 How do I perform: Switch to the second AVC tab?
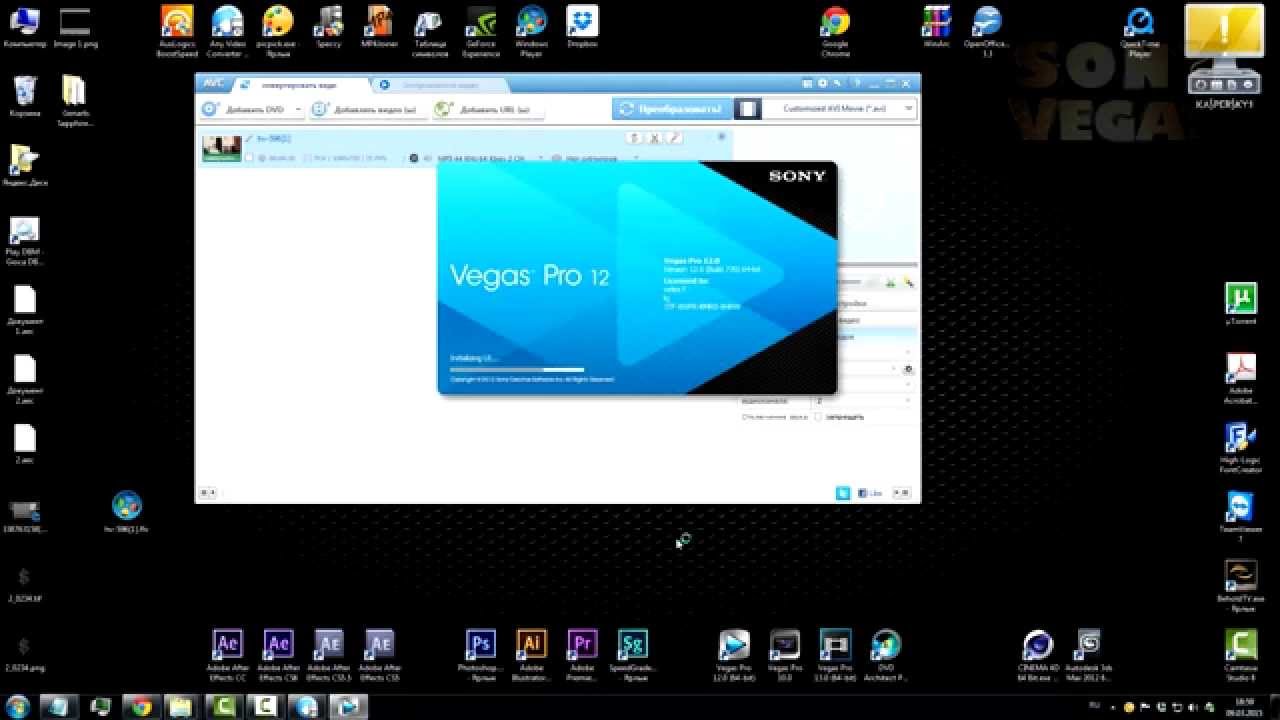coord(440,85)
